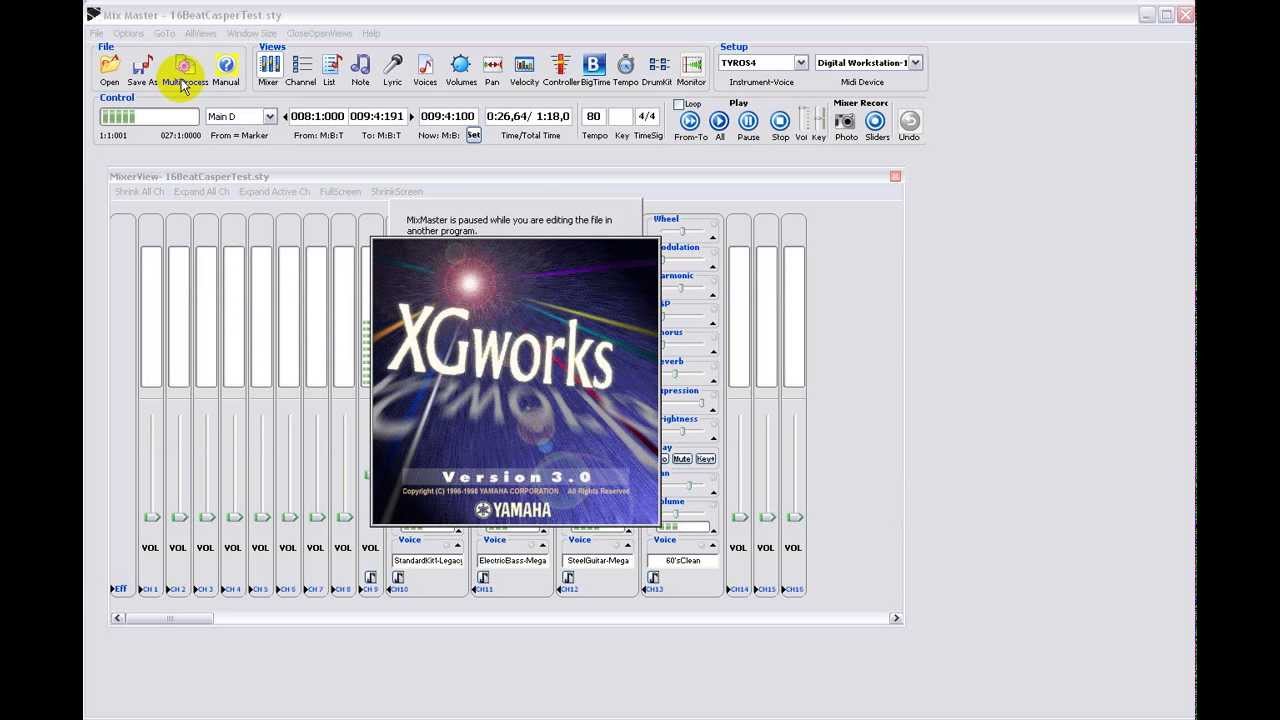
Task: Pause playback
Action: pyautogui.click(x=748, y=121)
